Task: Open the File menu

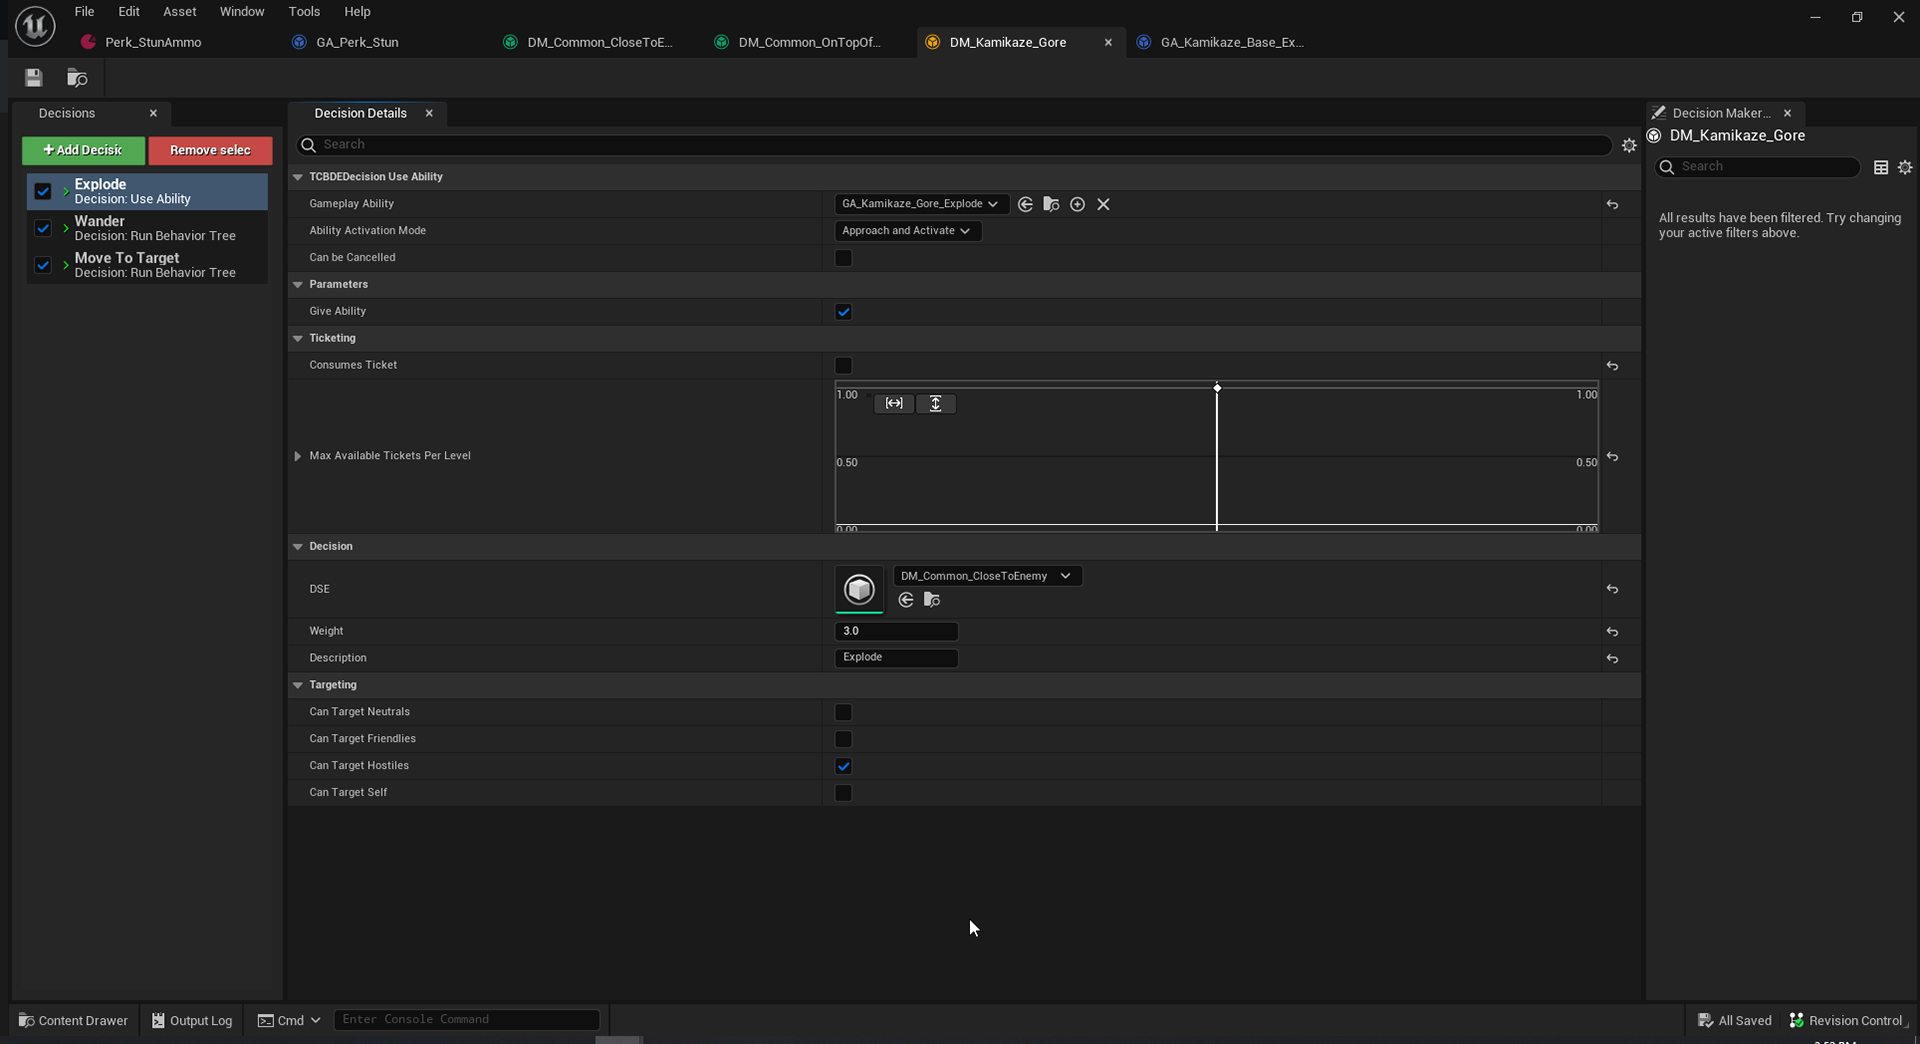Action: [84, 12]
